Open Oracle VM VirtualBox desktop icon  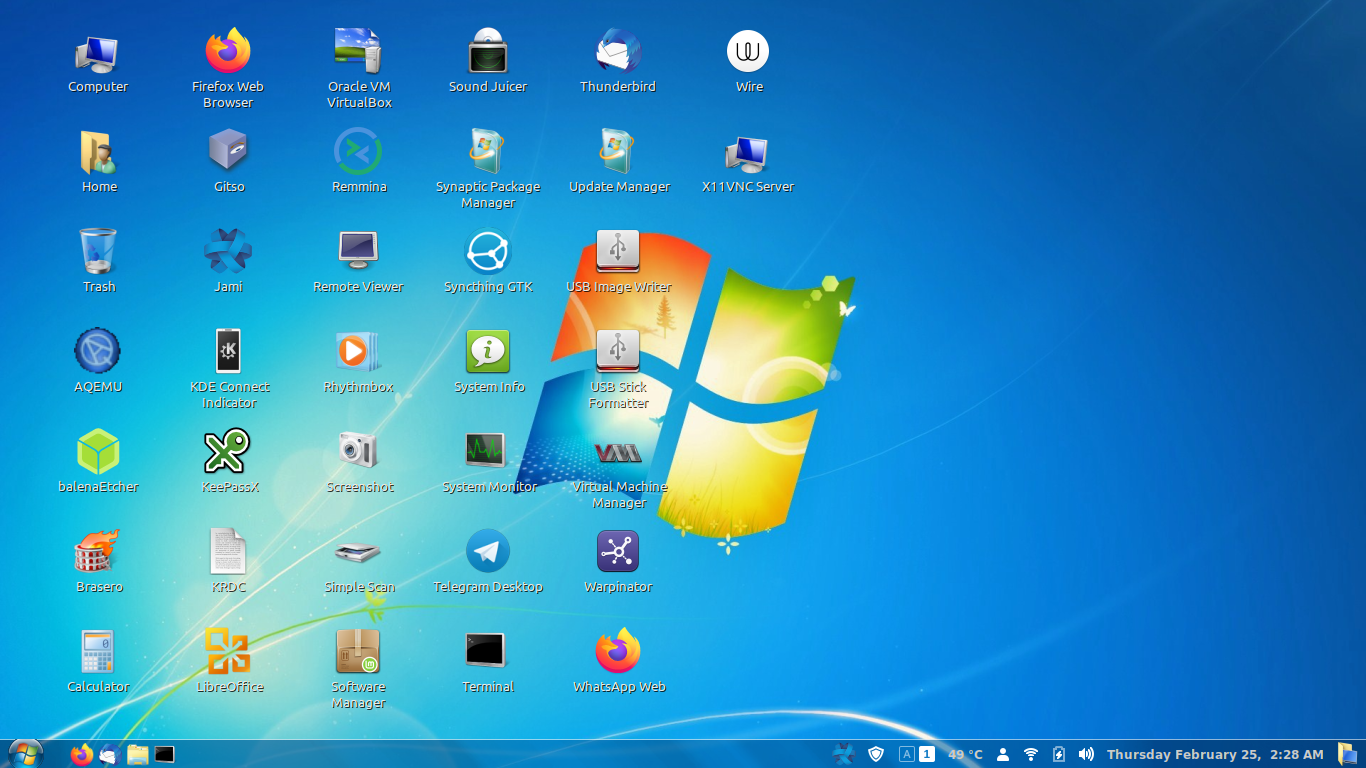click(x=358, y=52)
